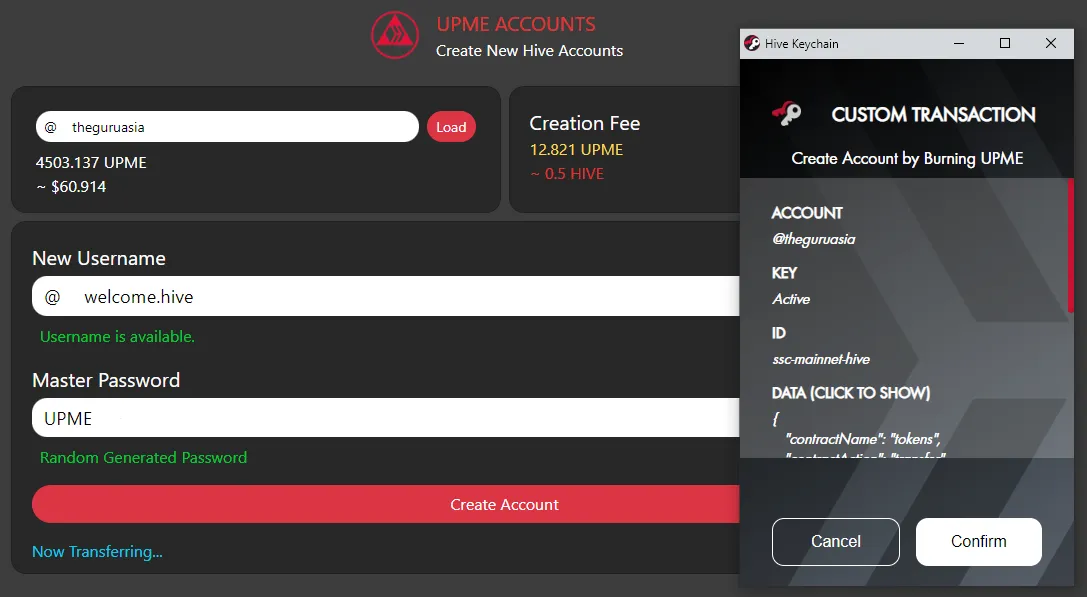Click the '4503.137 UPME' balance
Screen dimensions: 1087x597
pos(91,162)
